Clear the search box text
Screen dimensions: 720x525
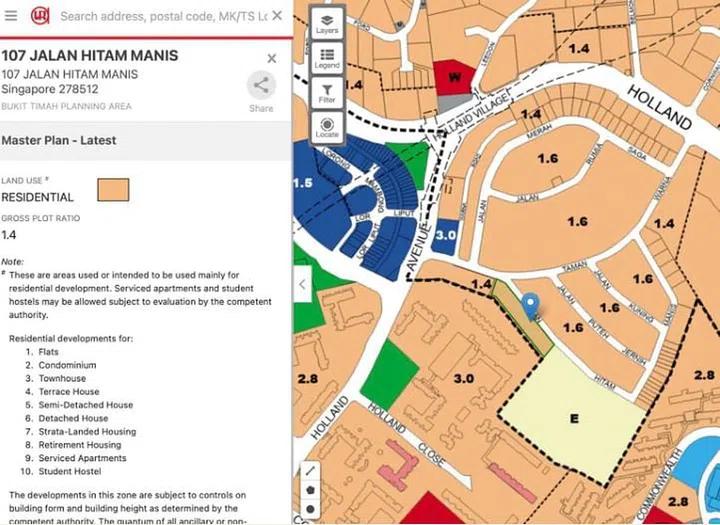coord(277,16)
